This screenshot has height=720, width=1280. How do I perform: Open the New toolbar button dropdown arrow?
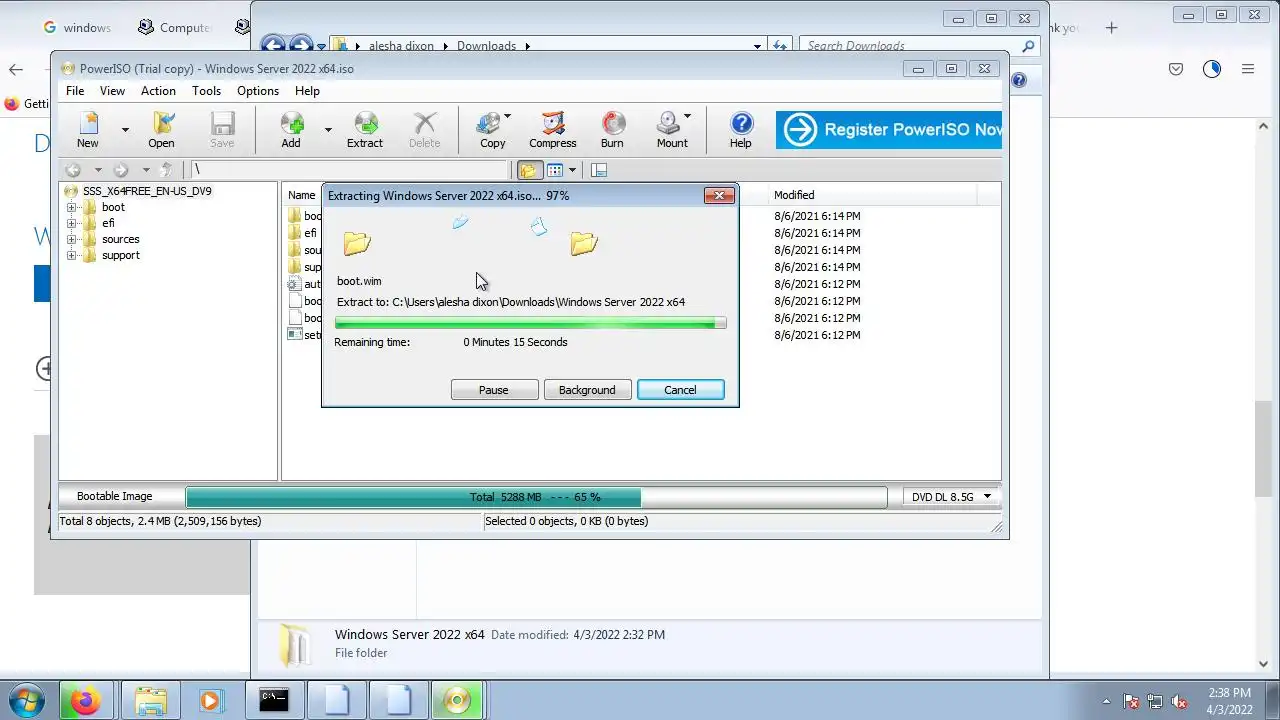125,130
